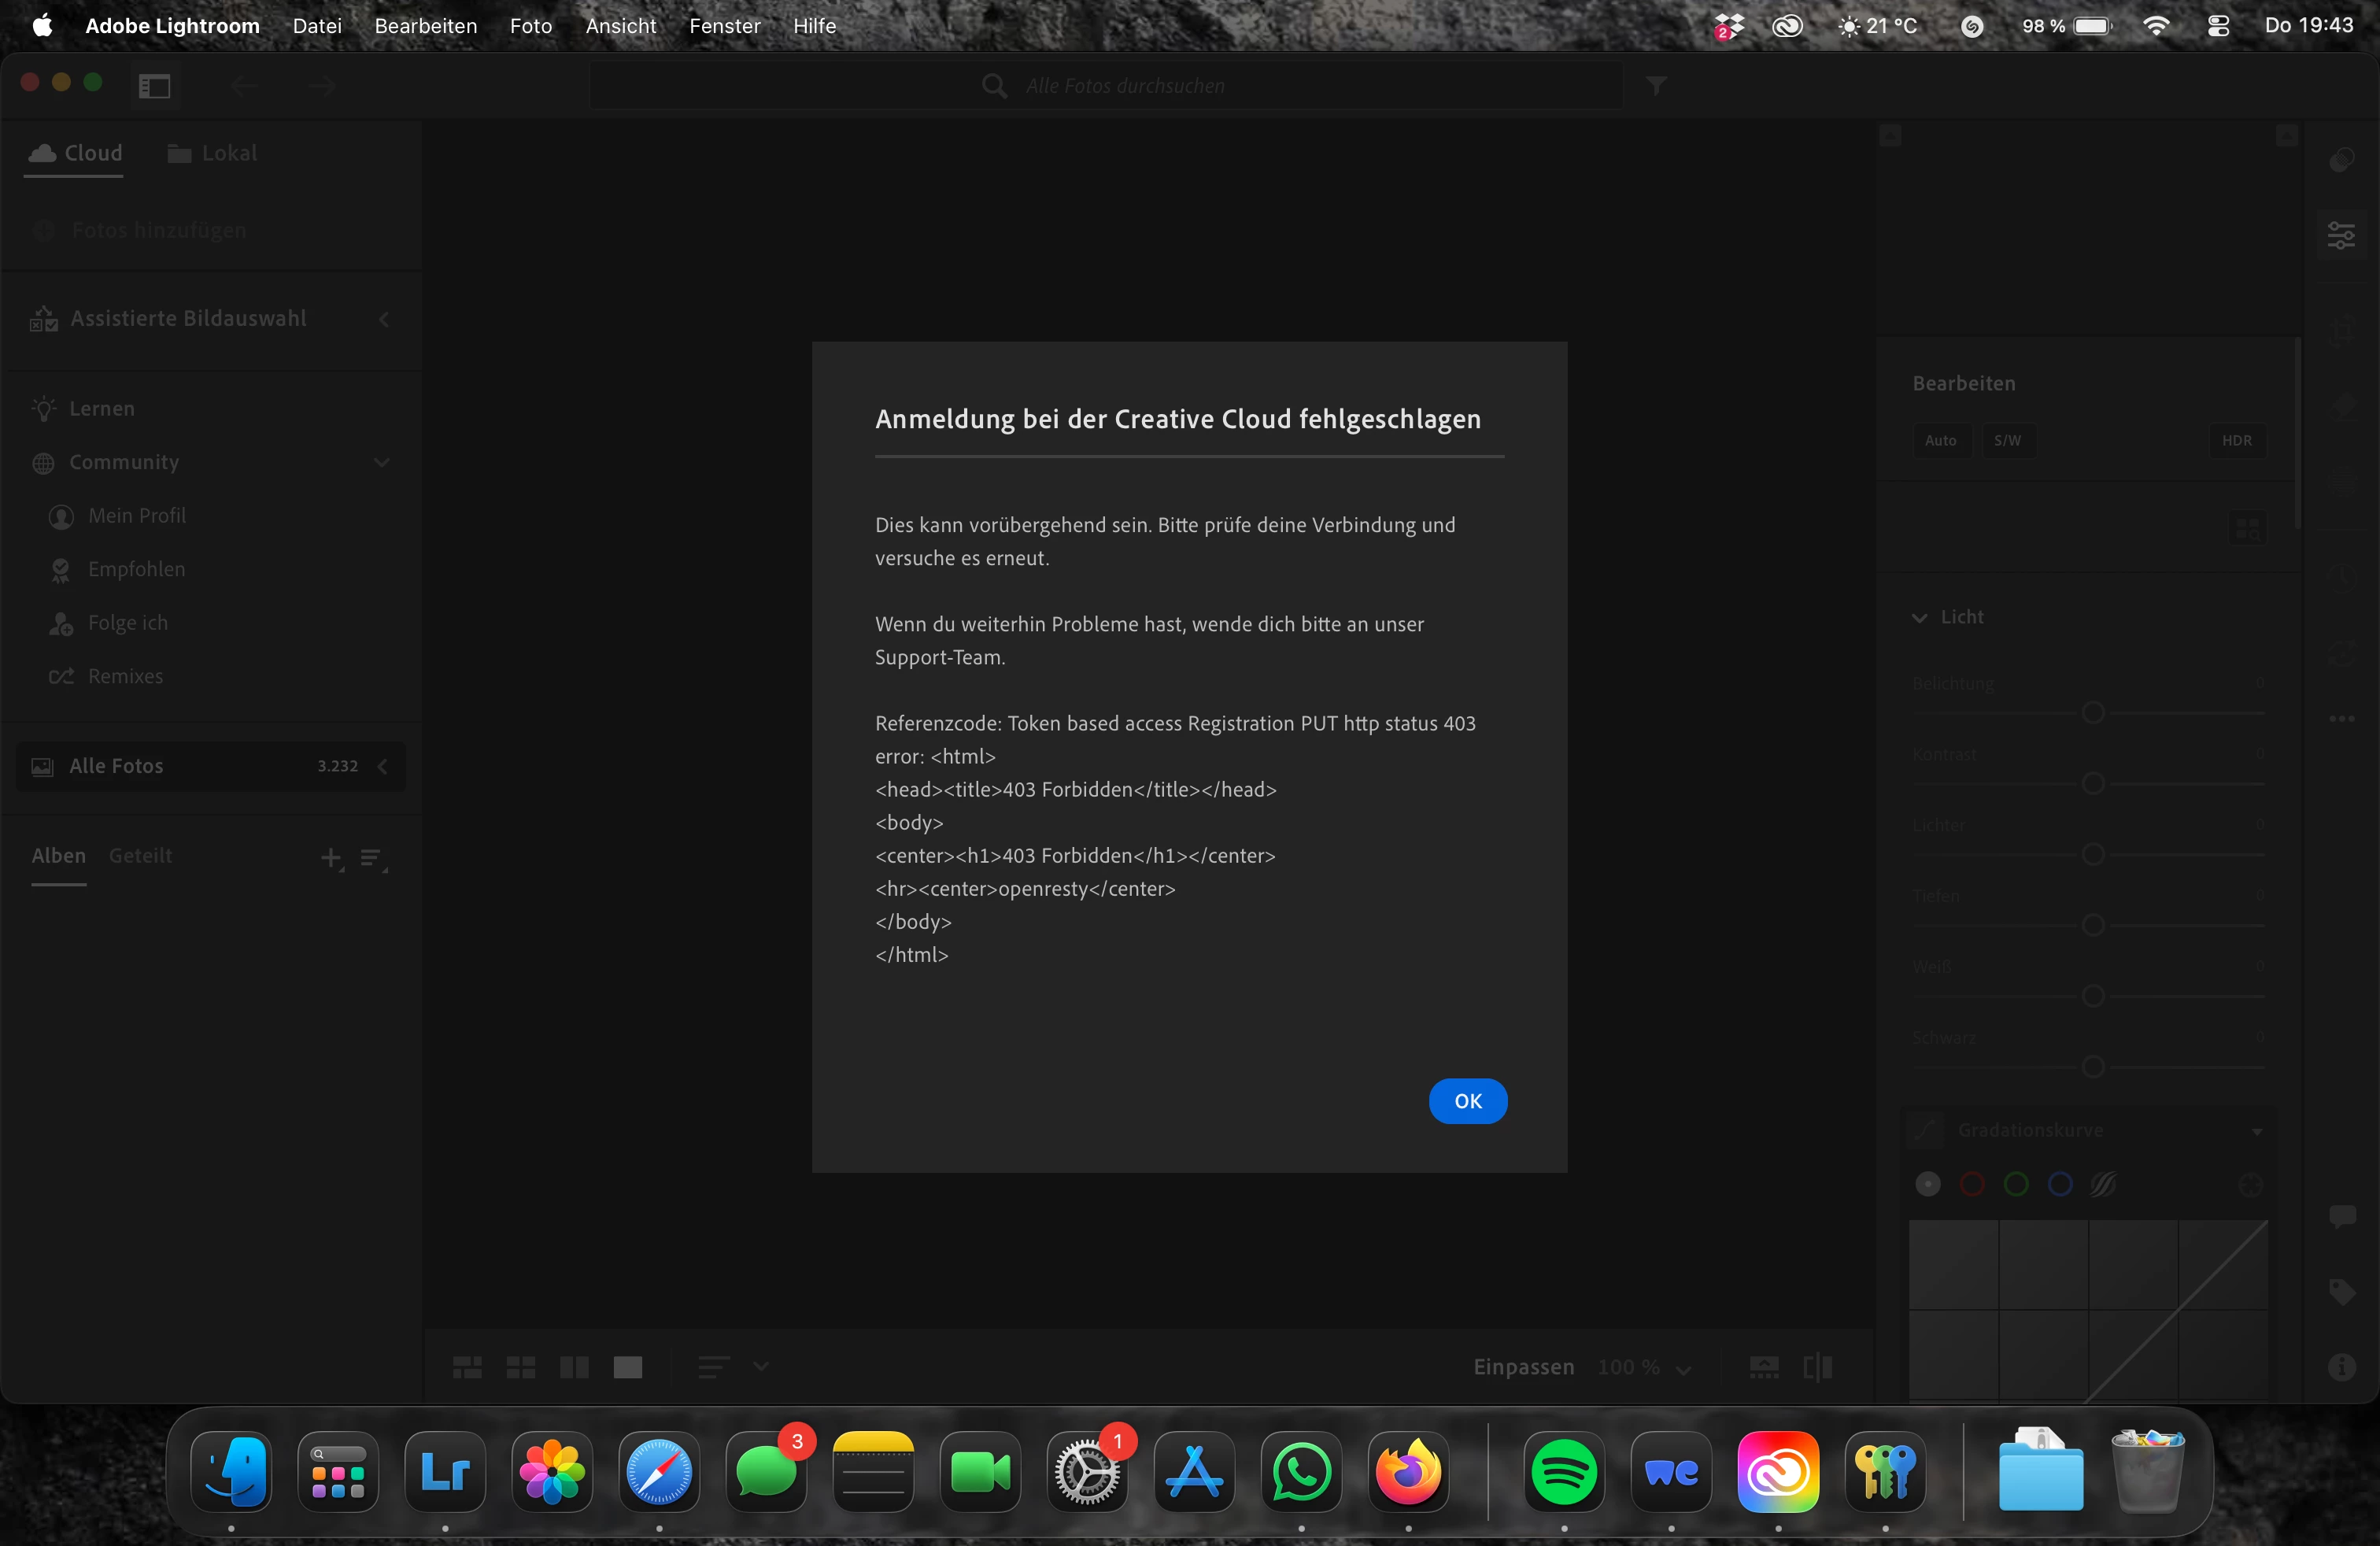
Task: Click the Alle Fotos durchsuchen search field
Action: 1105,86
